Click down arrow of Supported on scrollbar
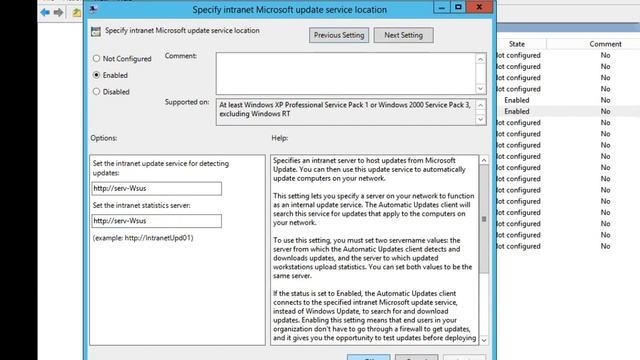The height and width of the screenshot is (360, 640). [x=481, y=119]
